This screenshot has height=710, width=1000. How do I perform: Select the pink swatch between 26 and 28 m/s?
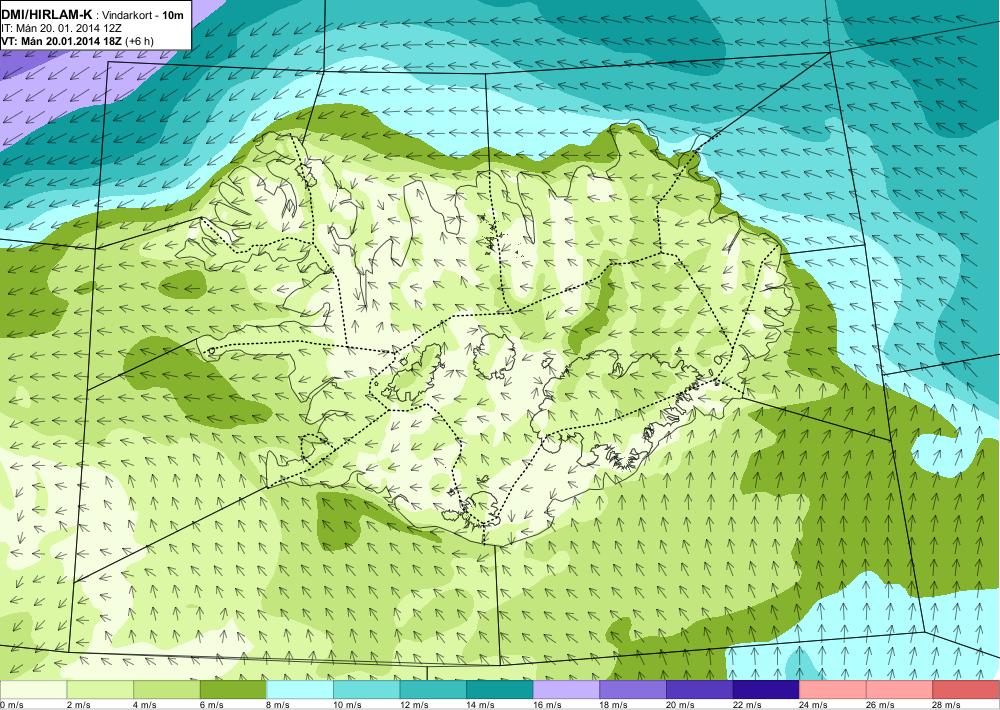[899, 690]
